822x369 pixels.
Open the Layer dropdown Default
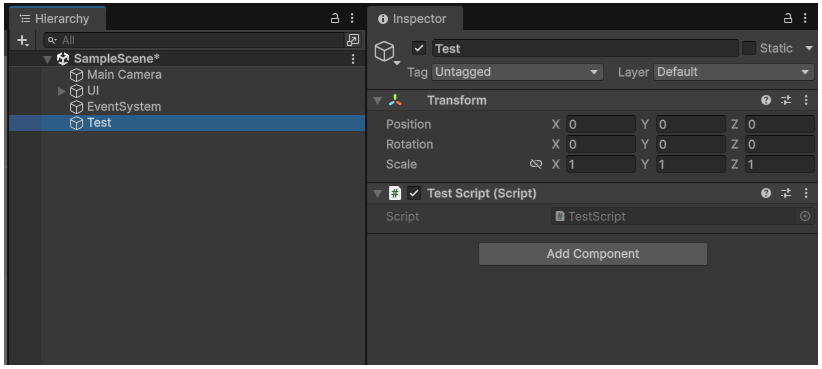point(734,72)
